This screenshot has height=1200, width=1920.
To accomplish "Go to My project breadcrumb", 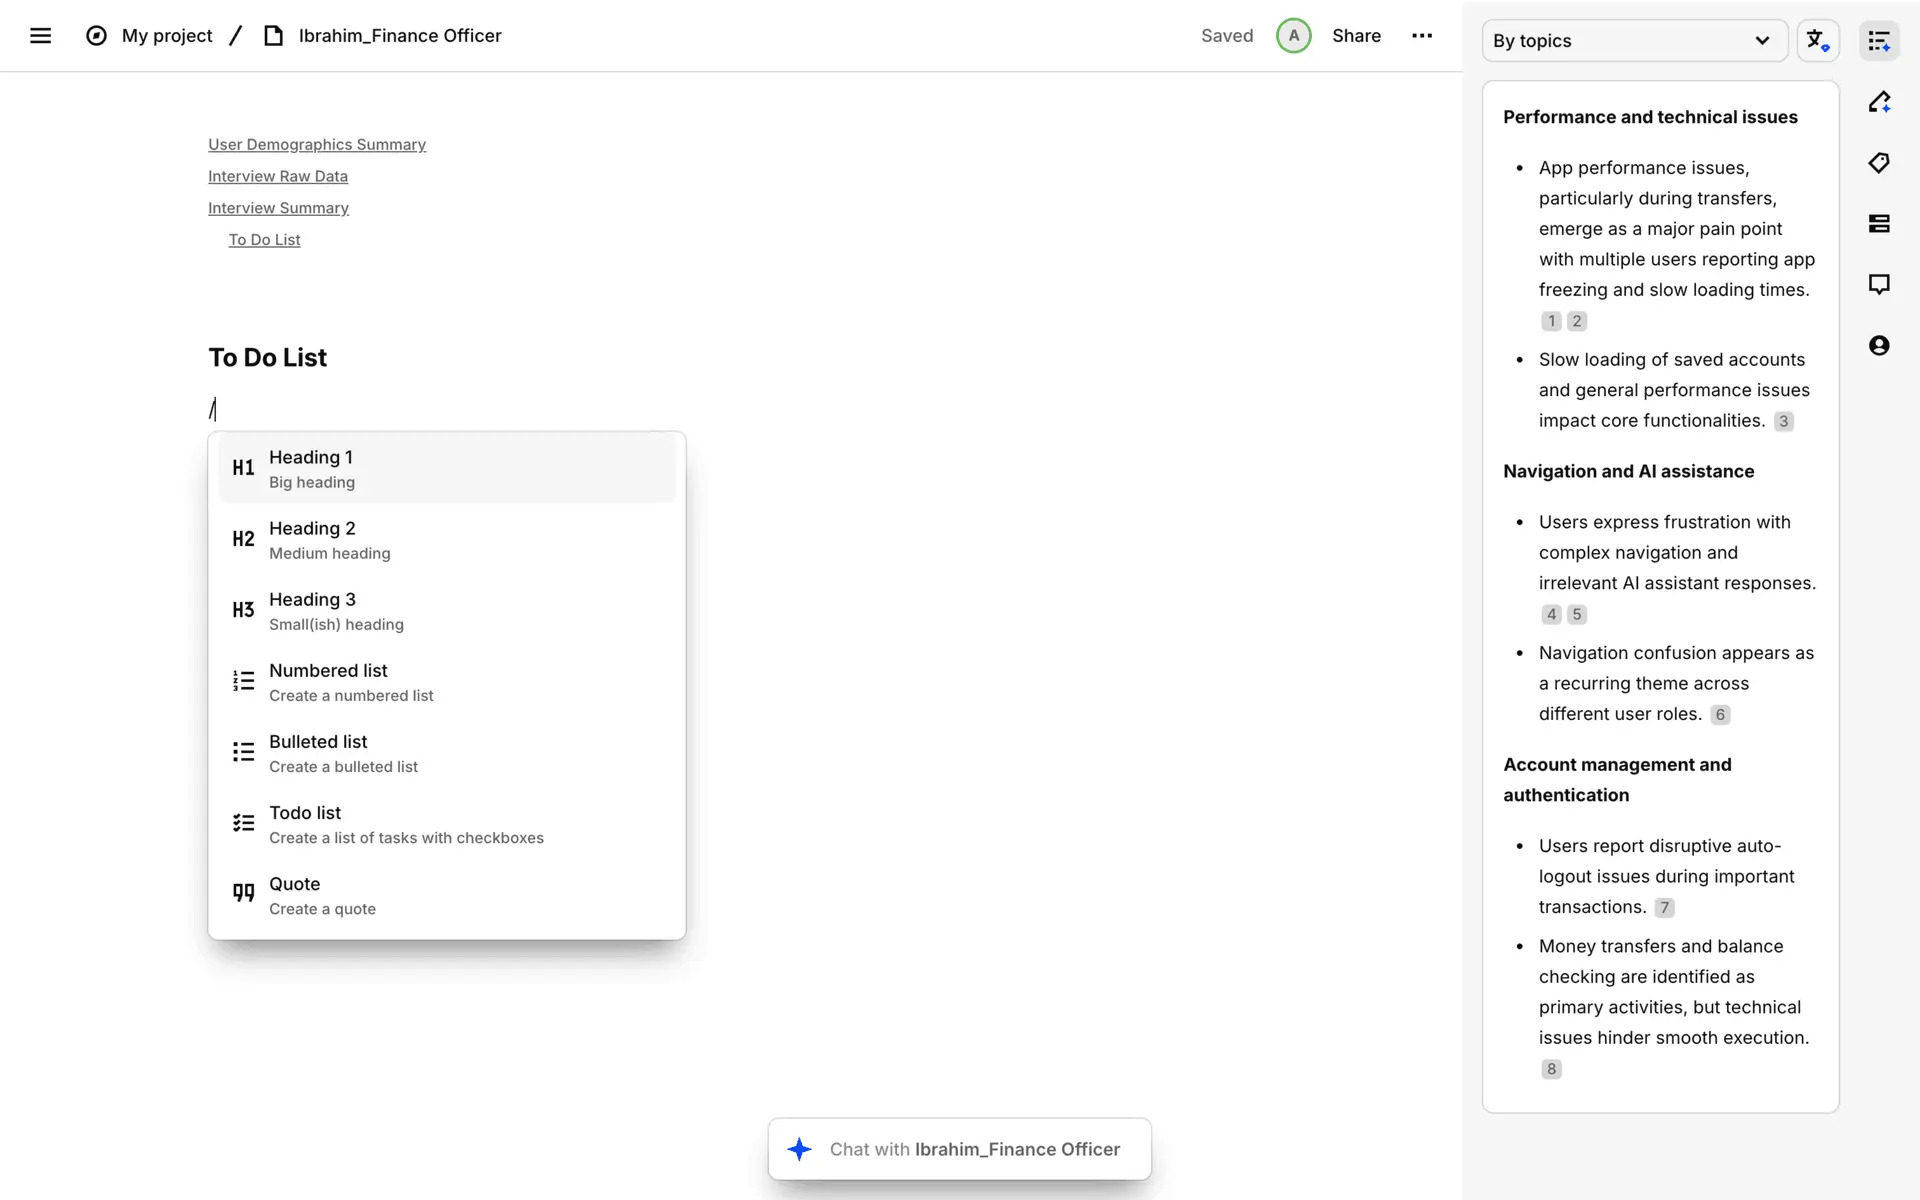I will [x=167, y=36].
